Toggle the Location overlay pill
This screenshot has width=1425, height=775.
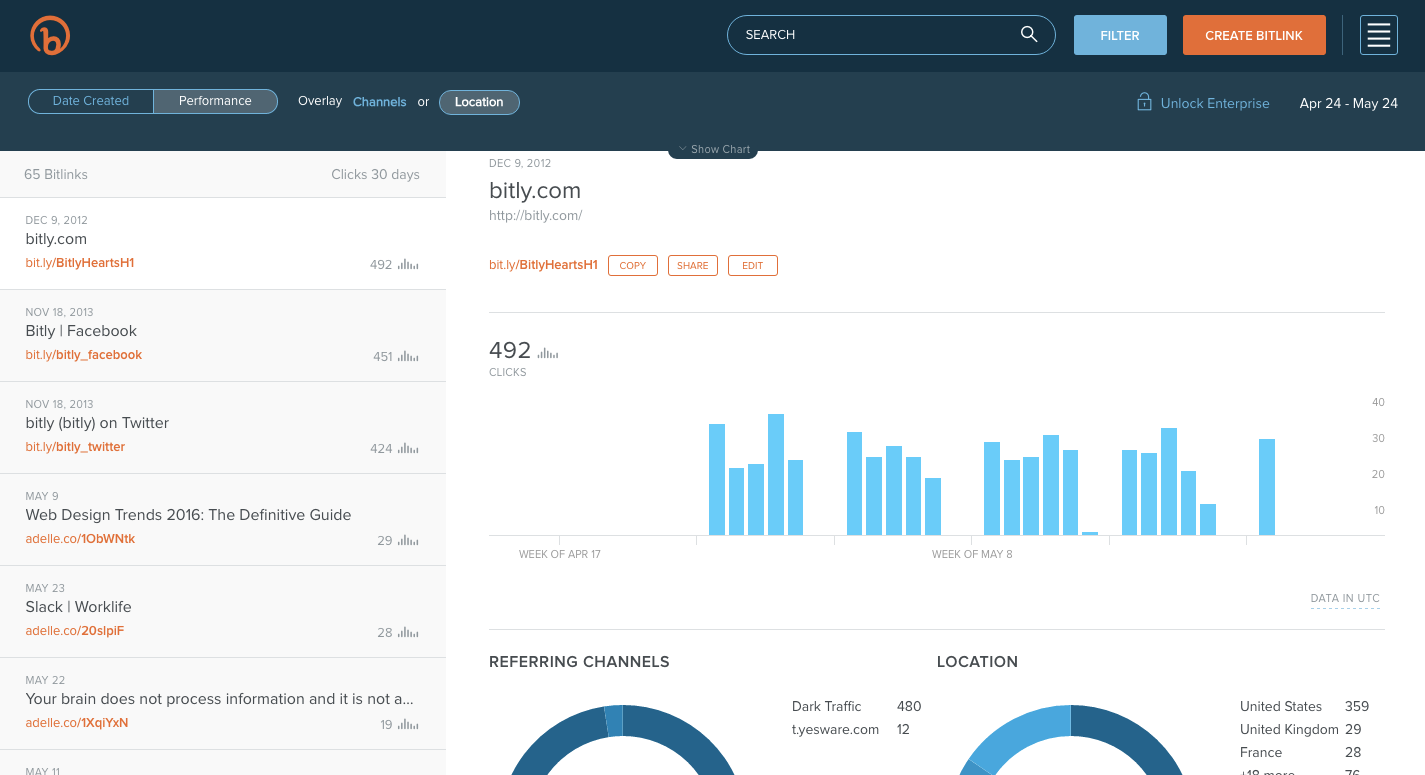click(x=479, y=102)
